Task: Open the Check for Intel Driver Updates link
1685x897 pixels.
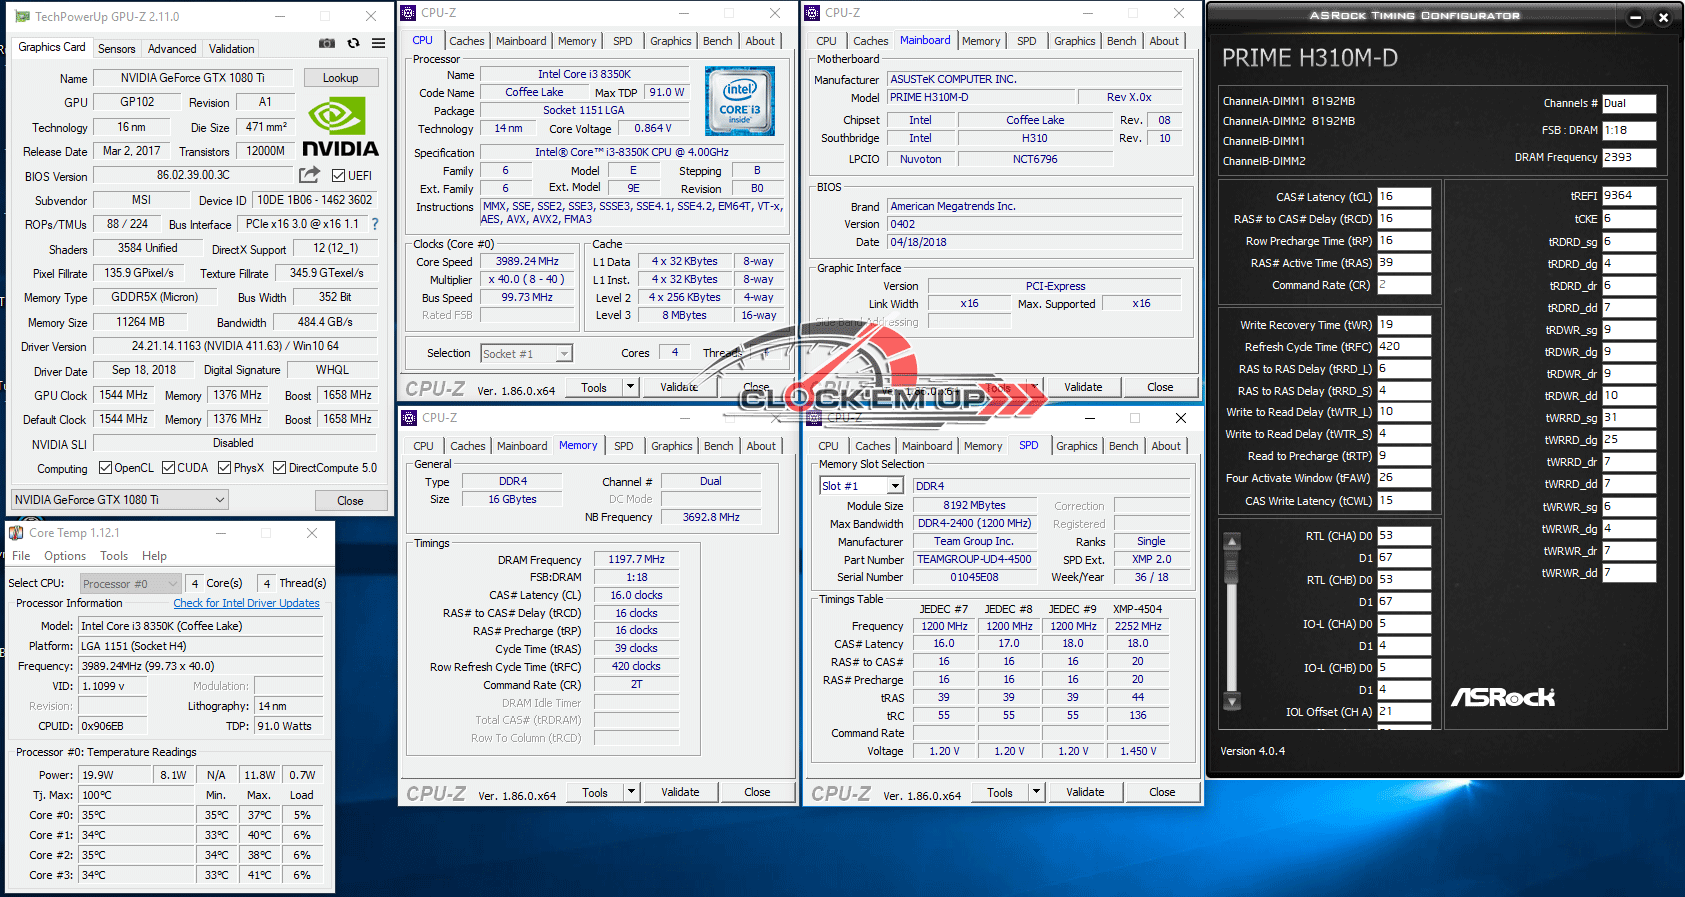Action: [x=246, y=604]
